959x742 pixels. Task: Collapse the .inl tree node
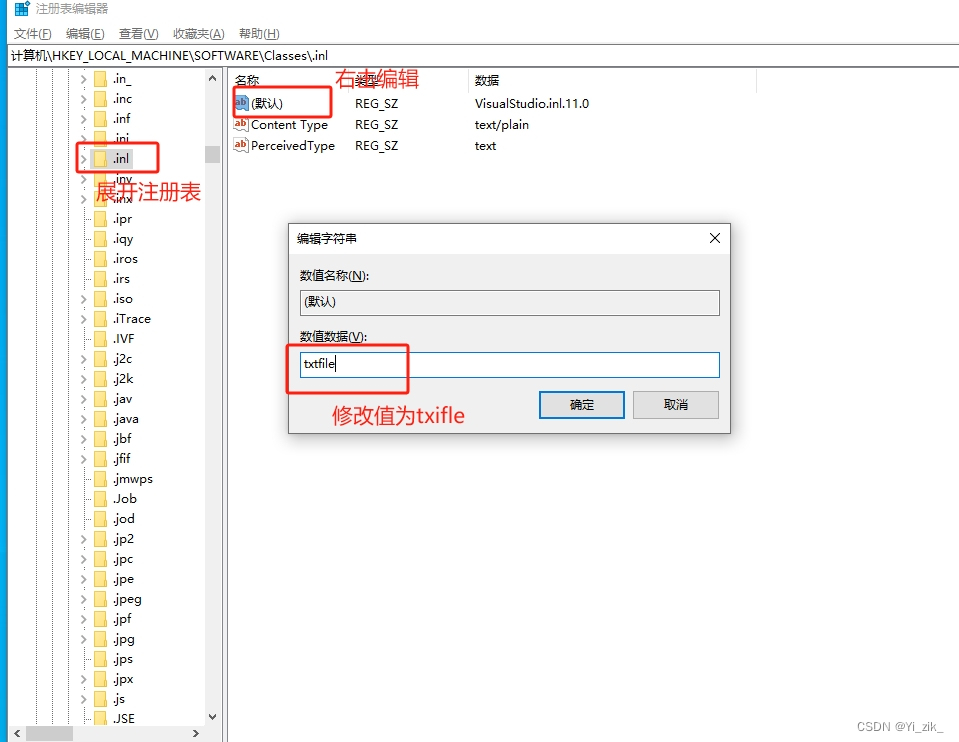[84, 158]
